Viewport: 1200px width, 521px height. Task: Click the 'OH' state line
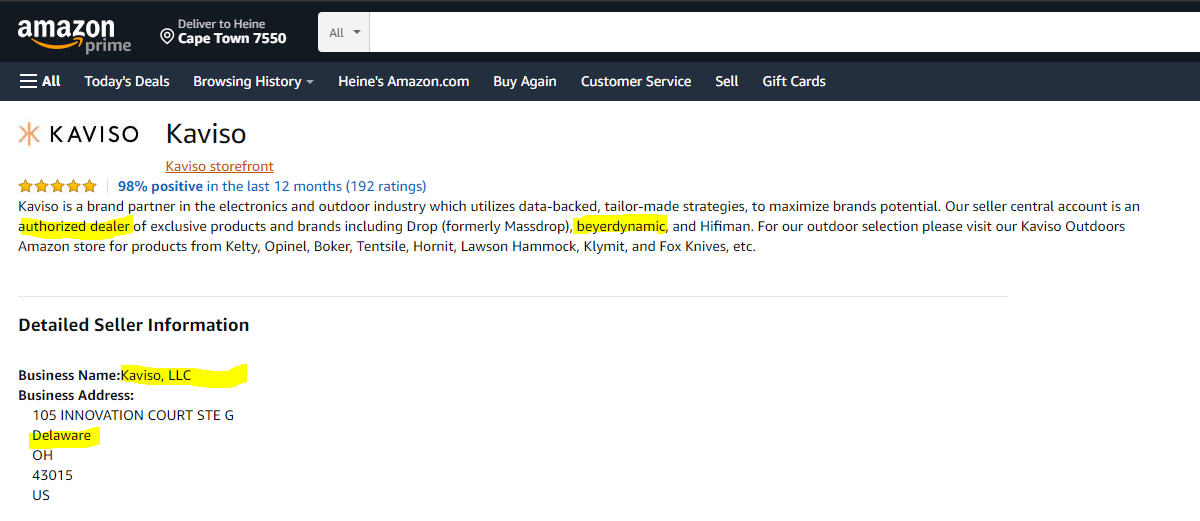[42, 455]
